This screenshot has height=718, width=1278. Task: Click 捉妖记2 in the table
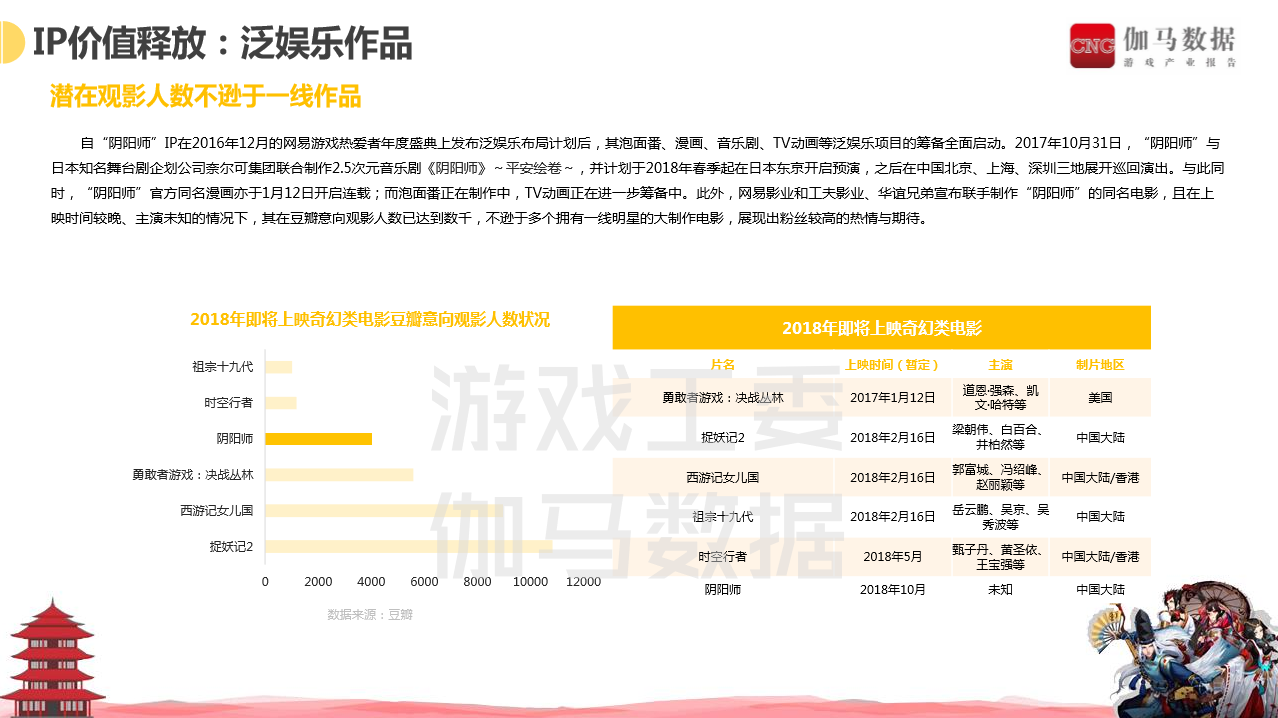coord(723,437)
